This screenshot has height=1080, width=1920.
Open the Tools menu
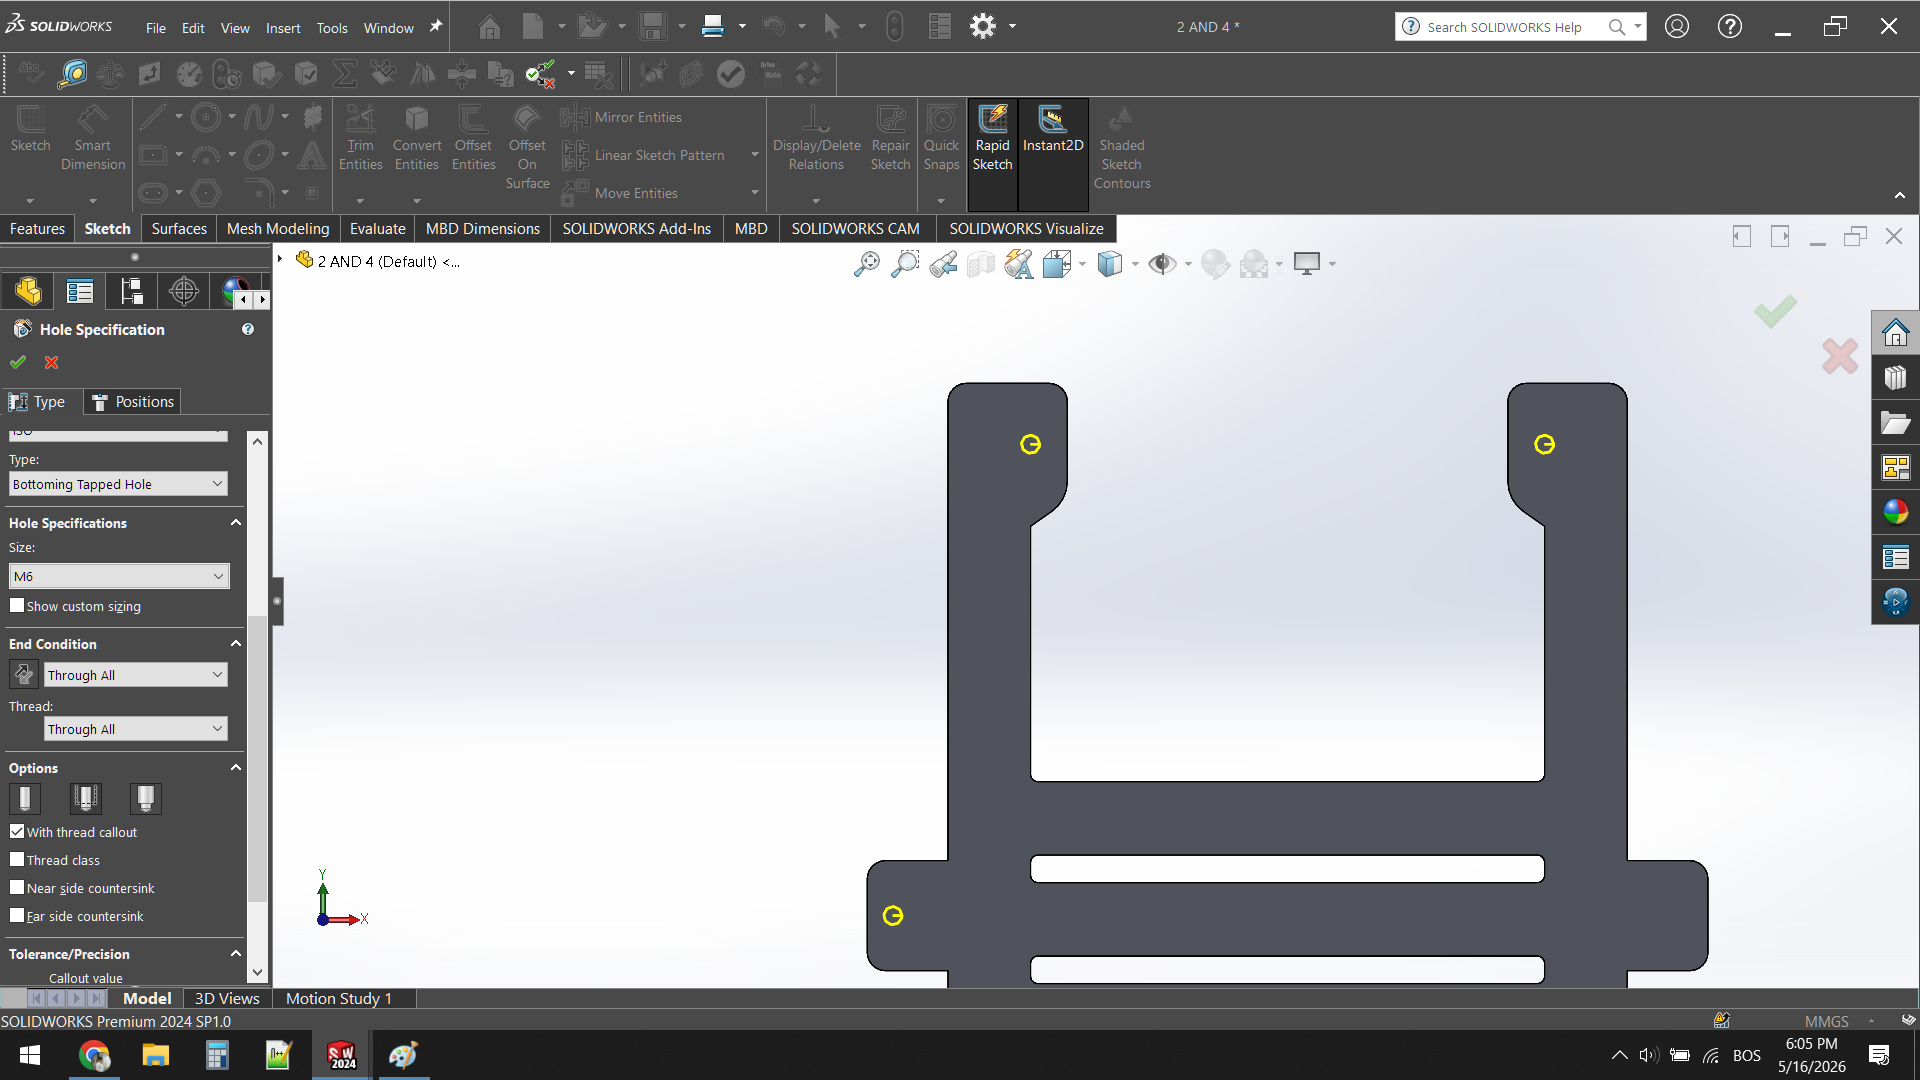click(x=332, y=28)
